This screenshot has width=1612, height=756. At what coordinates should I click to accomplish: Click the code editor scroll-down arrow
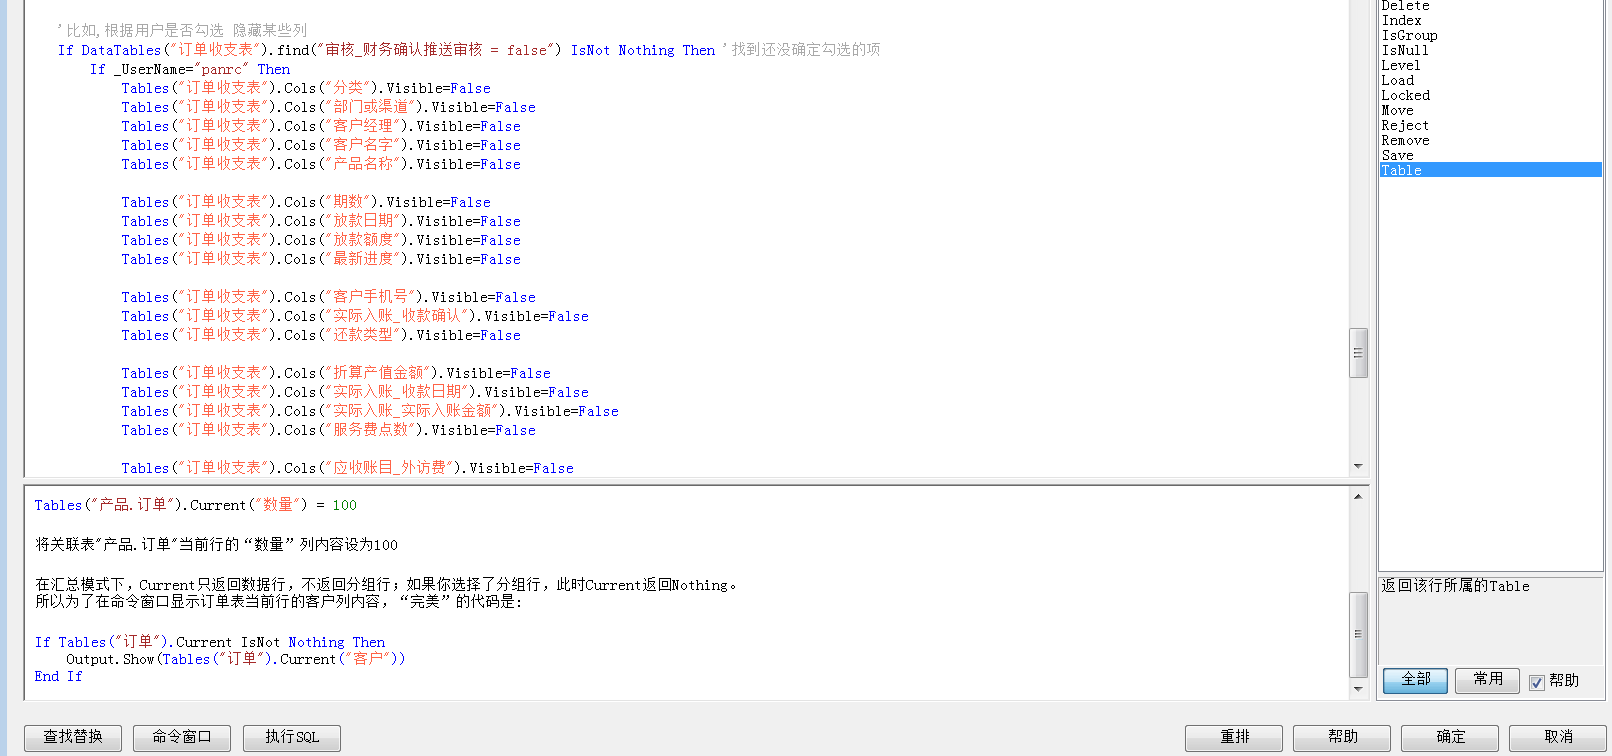pos(1358,466)
